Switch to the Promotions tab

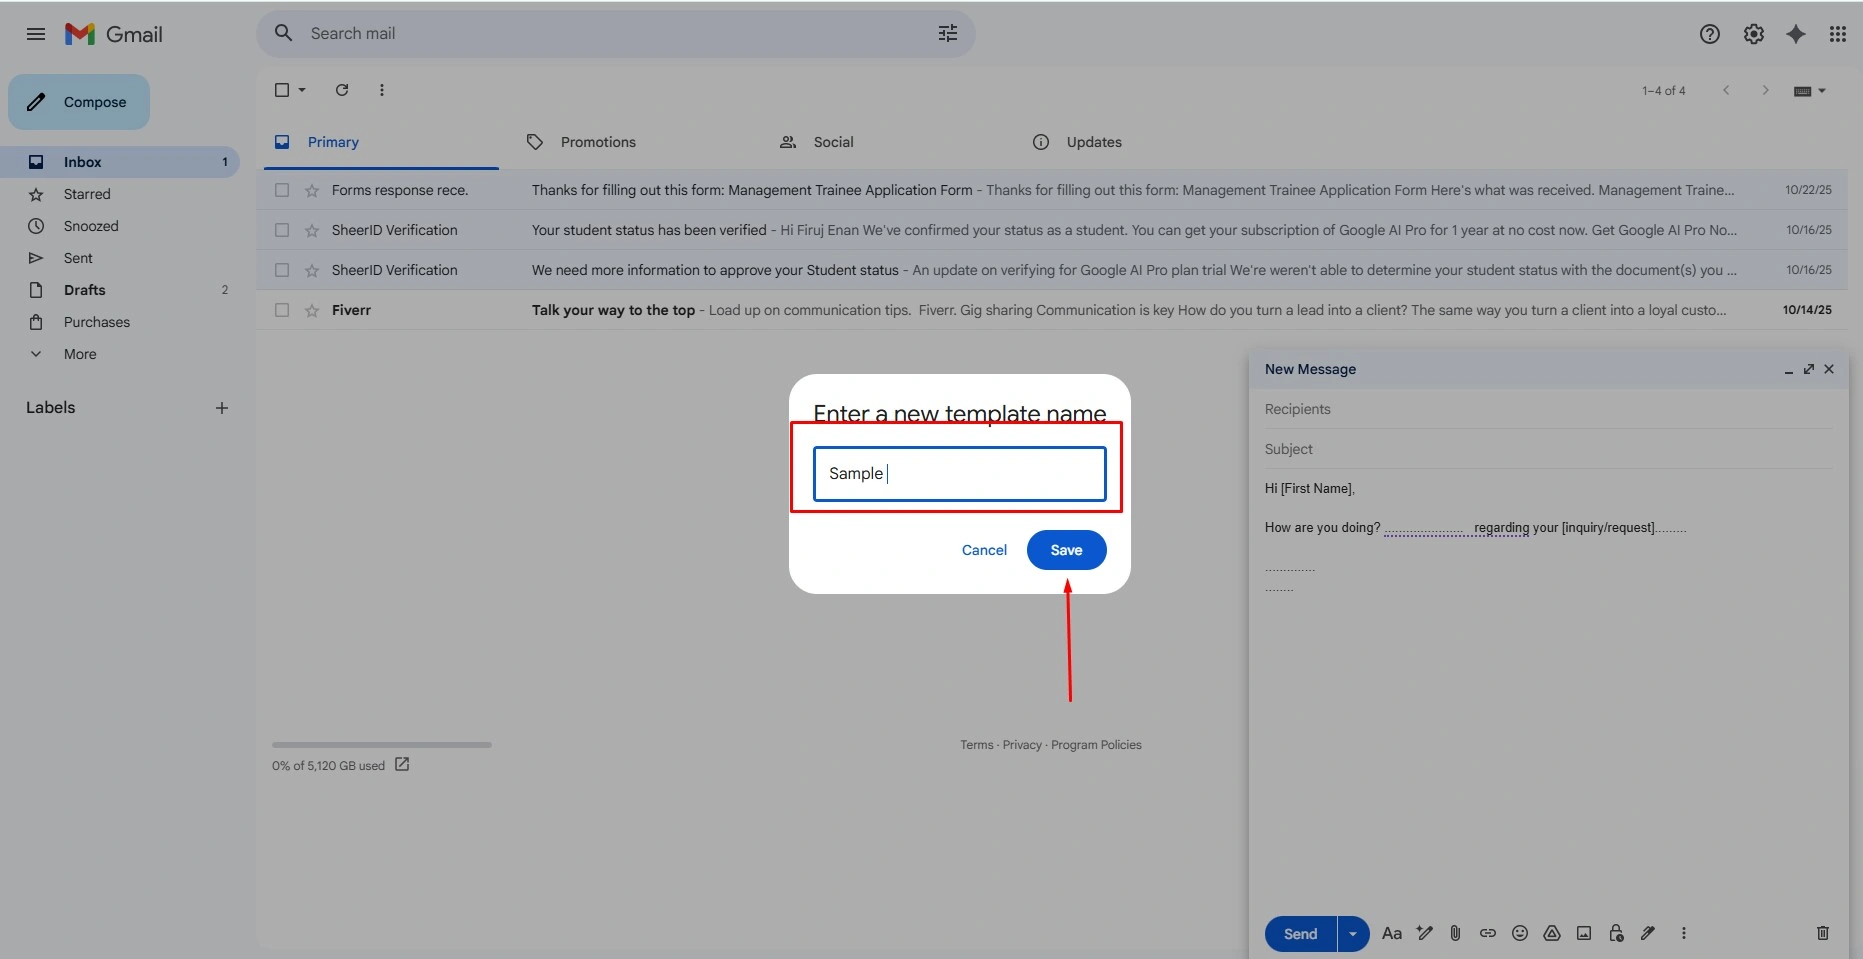coord(598,142)
